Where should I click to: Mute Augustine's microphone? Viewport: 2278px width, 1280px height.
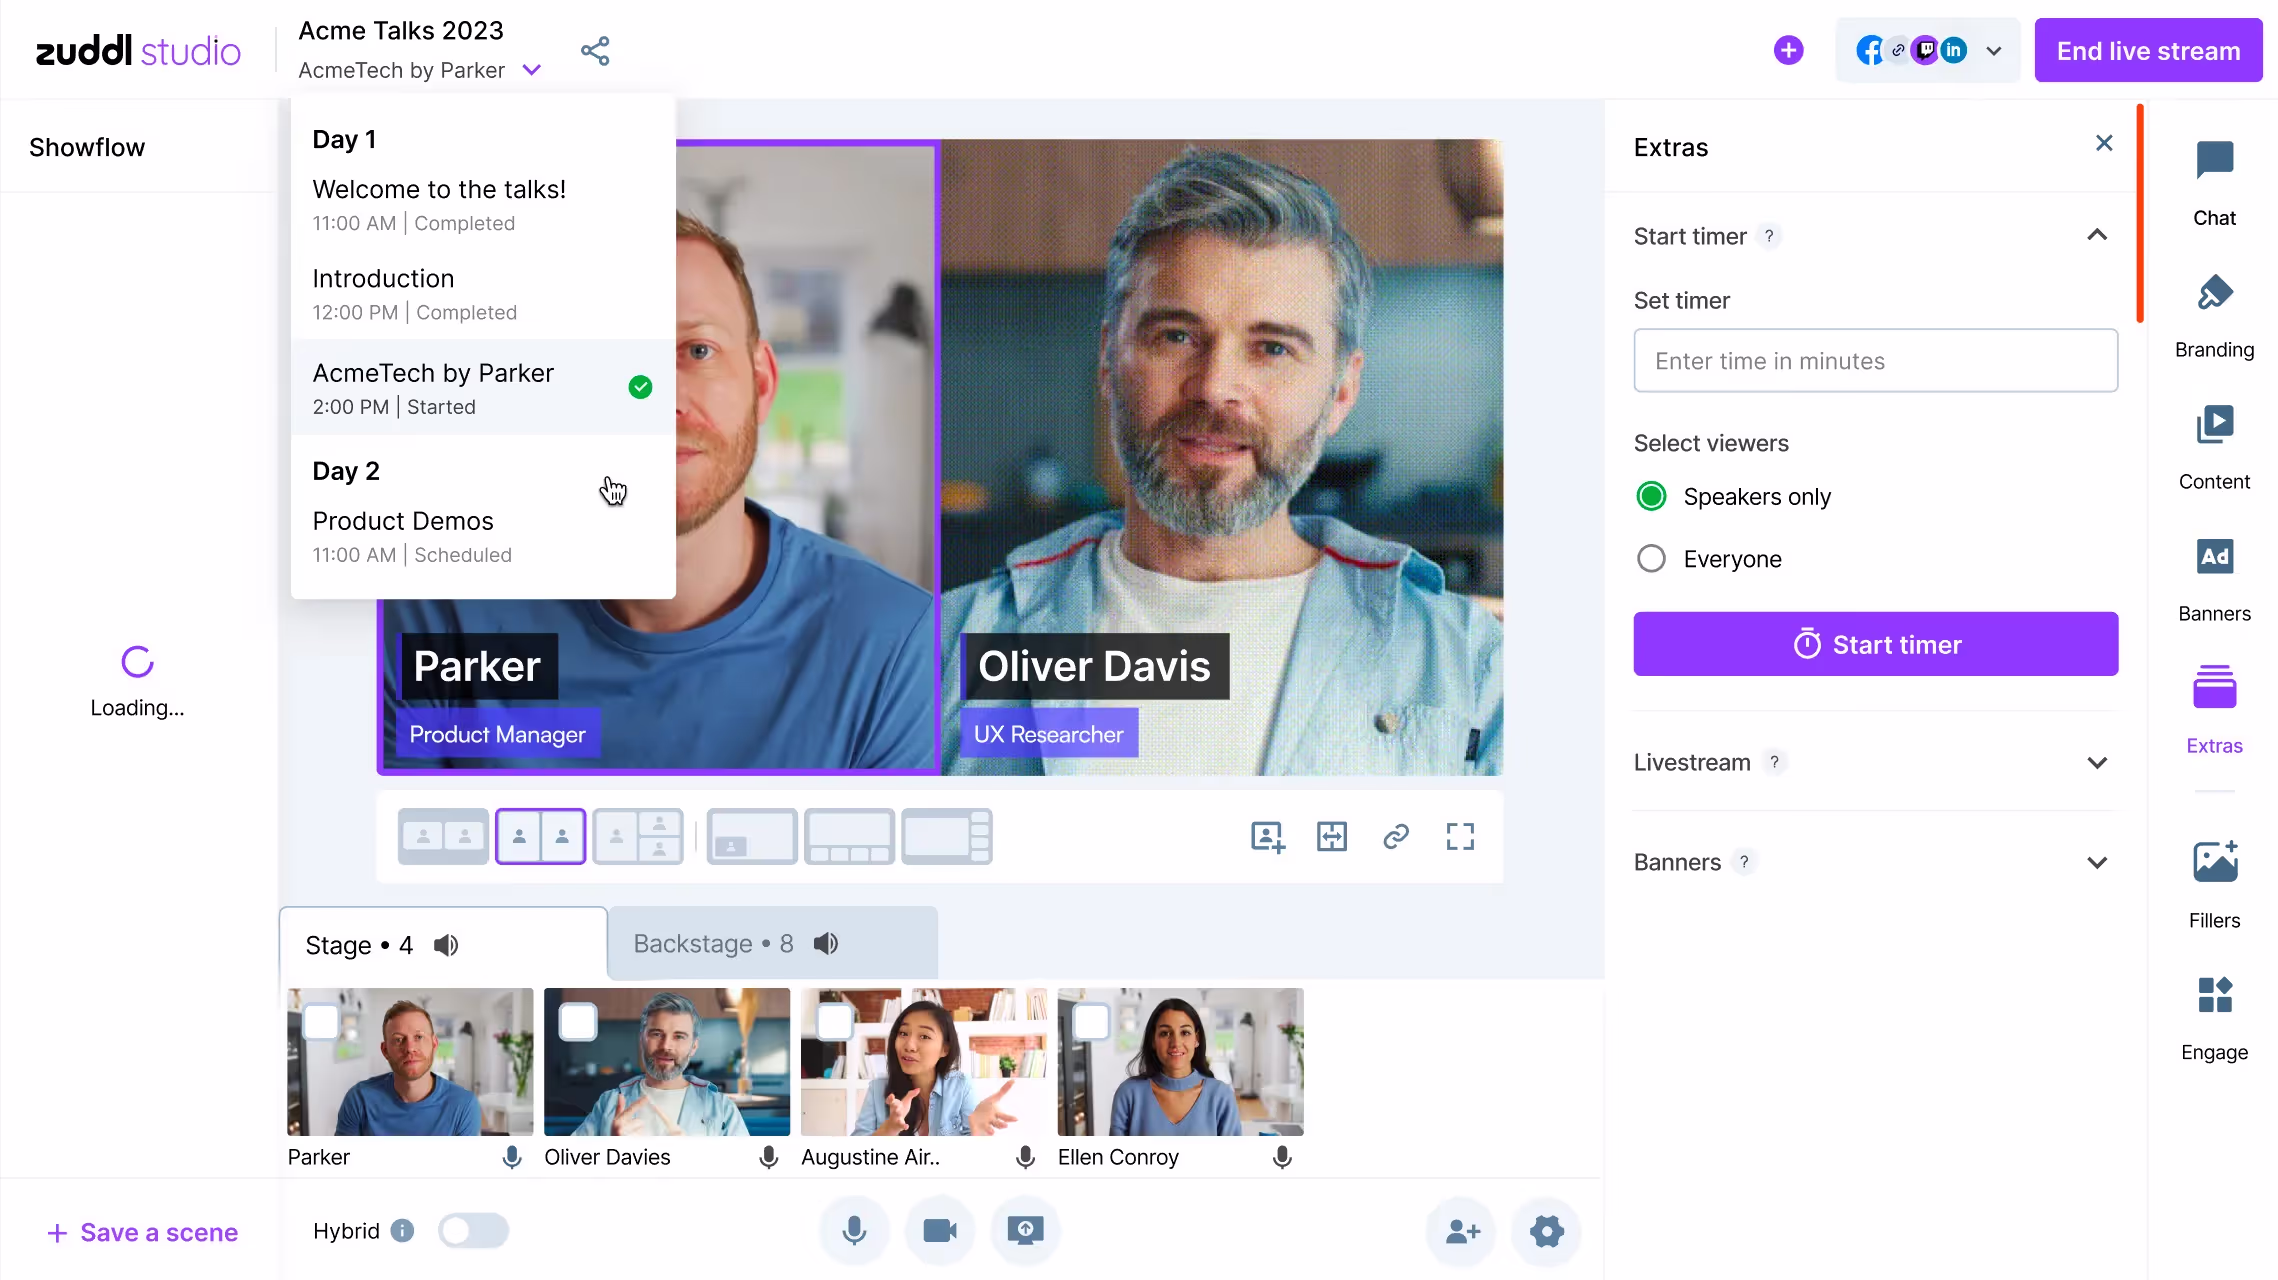(1026, 1157)
